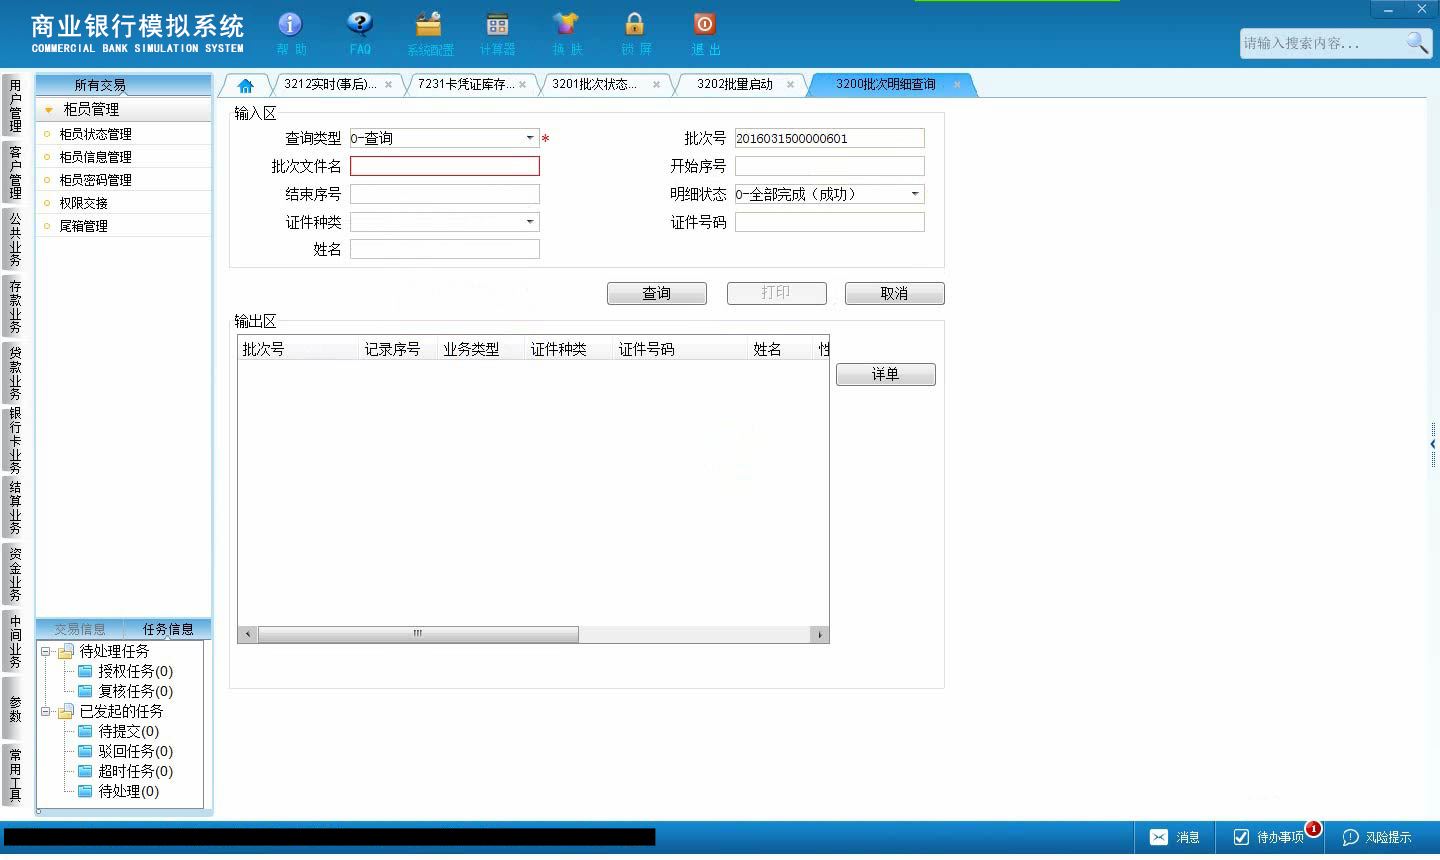1440x860 pixels.
Task: Focus the 批次文件名 input field
Action: [x=445, y=166]
